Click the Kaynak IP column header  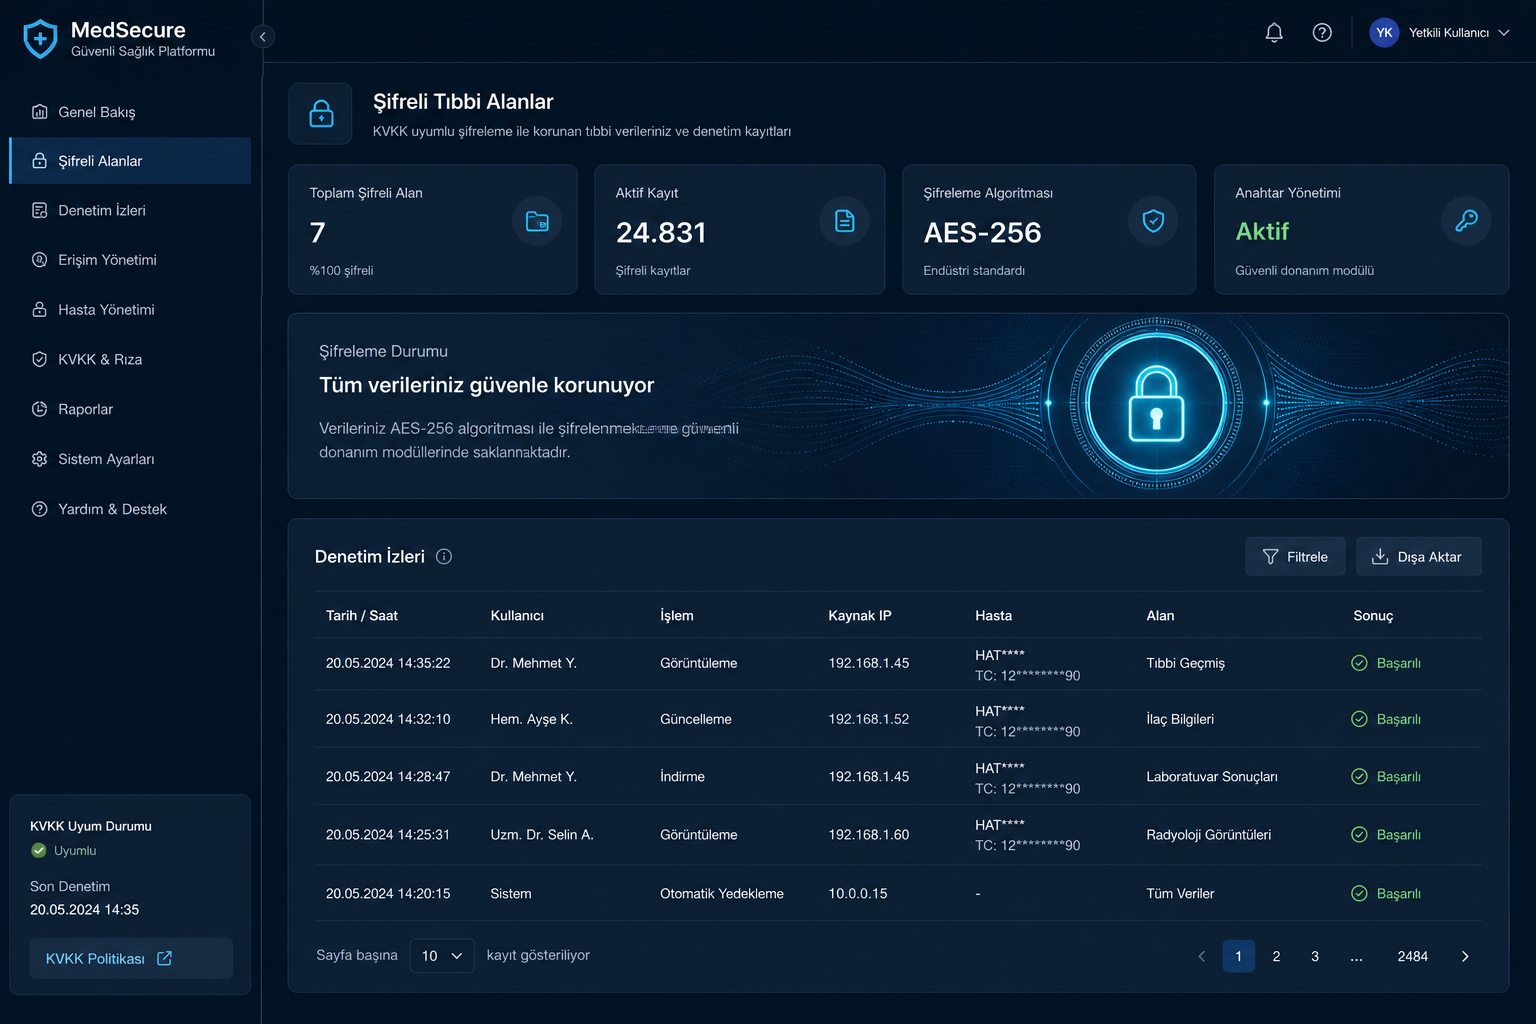coord(860,616)
